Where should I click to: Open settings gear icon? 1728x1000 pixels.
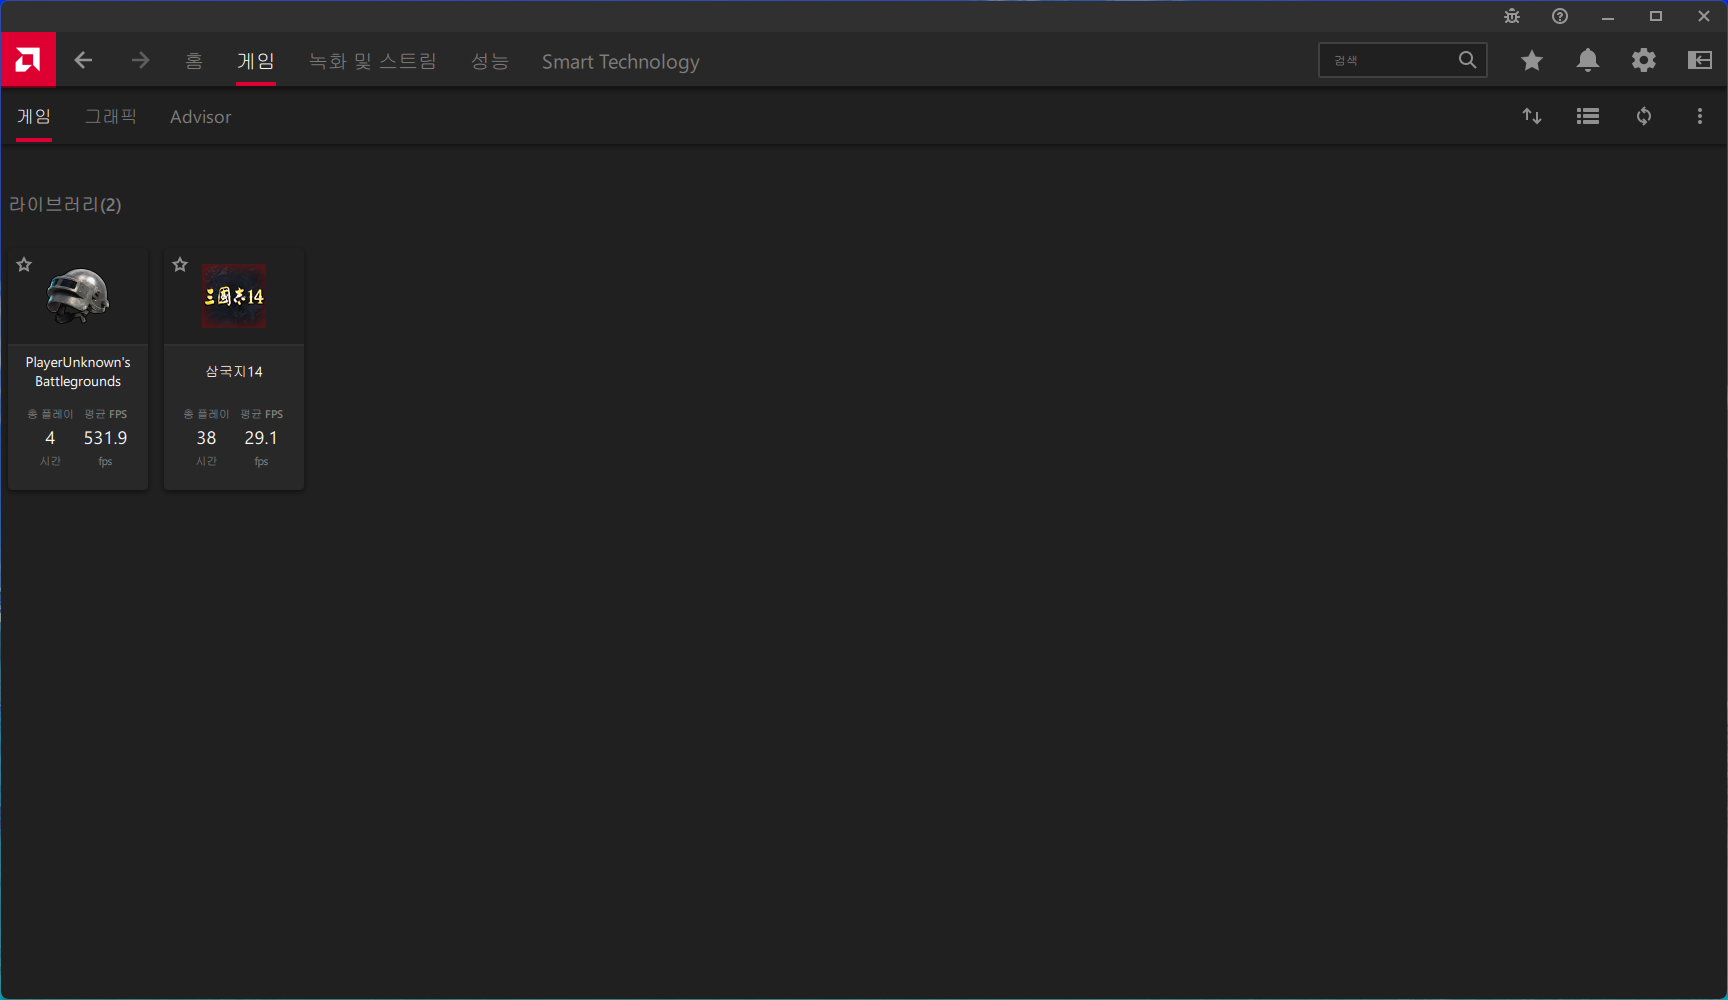[1644, 61]
